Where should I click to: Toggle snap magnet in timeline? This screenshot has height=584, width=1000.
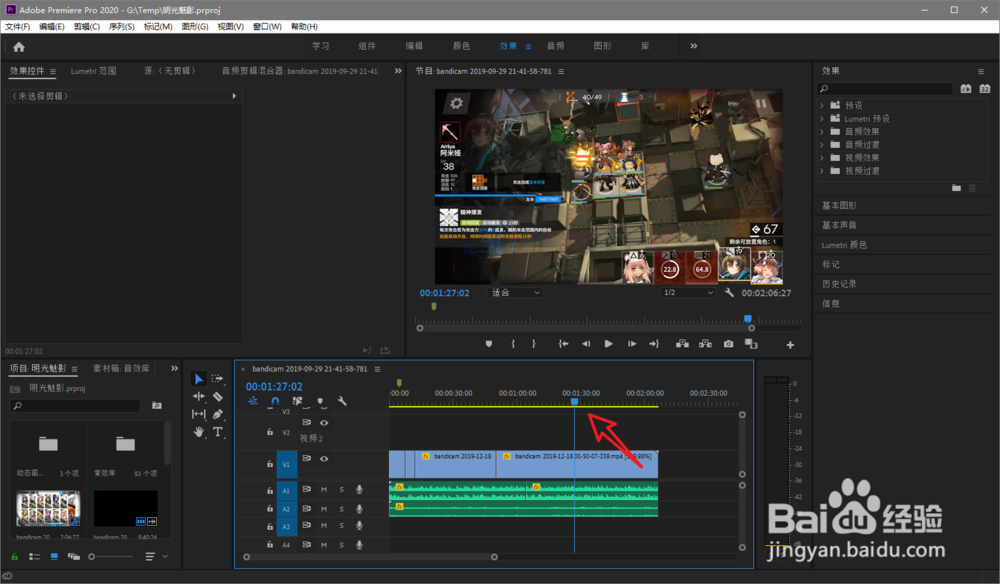pyautogui.click(x=275, y=401)
